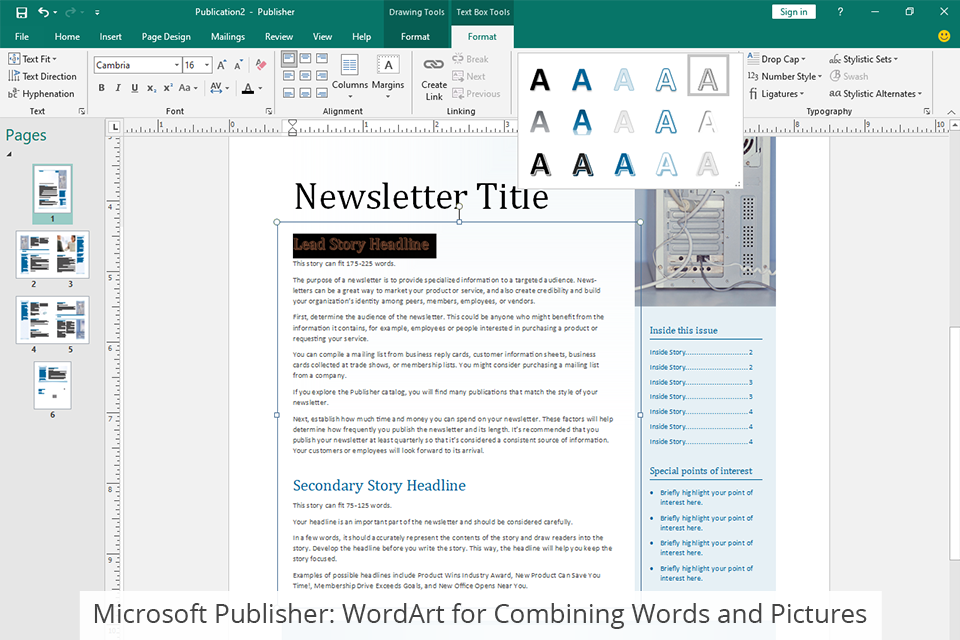Click the yellow smiley feedback icon
960x640 pixels.
pos(944,36)
